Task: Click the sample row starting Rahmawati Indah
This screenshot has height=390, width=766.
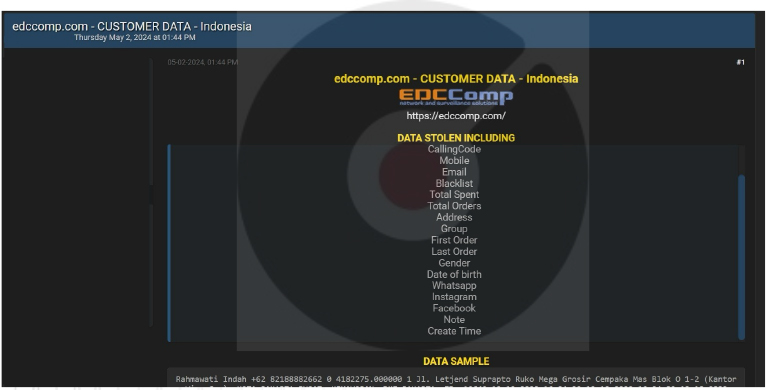Action: pyautogui.click(x=456, y=379)
